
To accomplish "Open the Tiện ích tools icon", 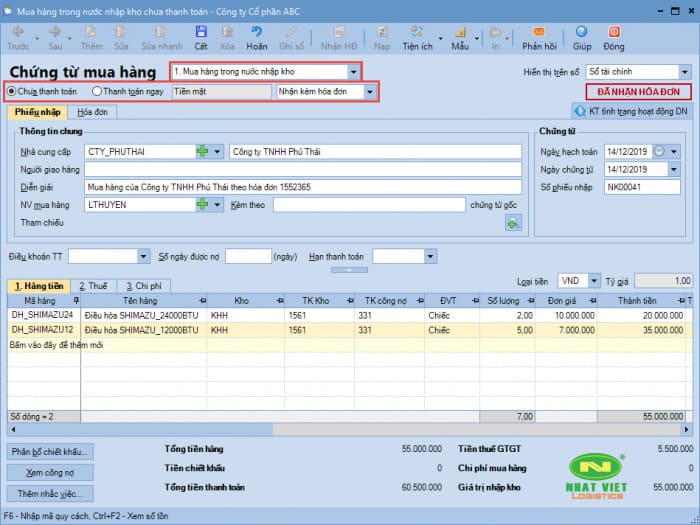I will [x=416, y=37].
